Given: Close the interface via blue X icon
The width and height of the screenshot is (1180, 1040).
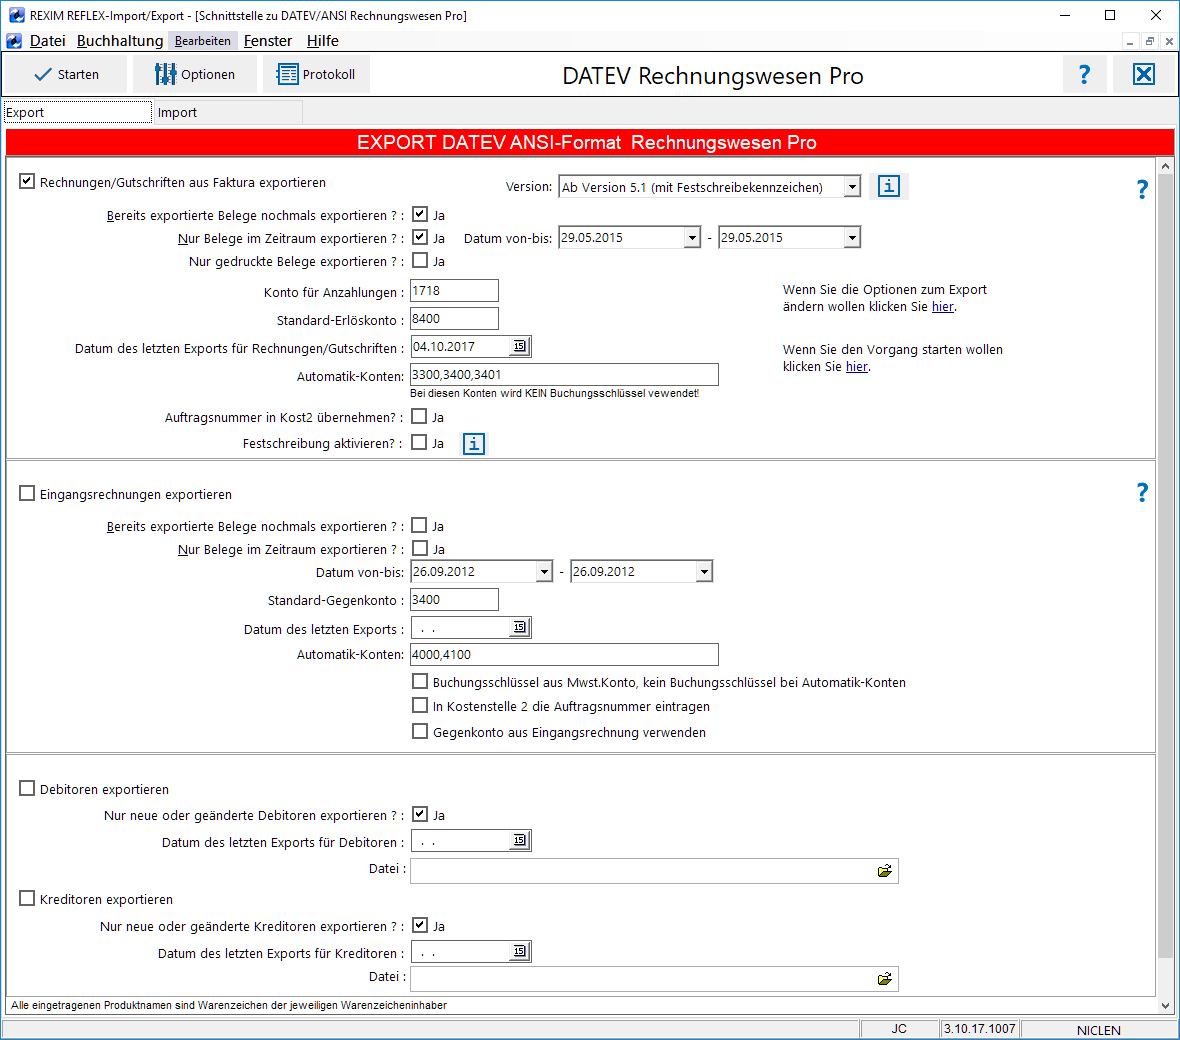Looking at the screenshot, I should coord(1144,75).
